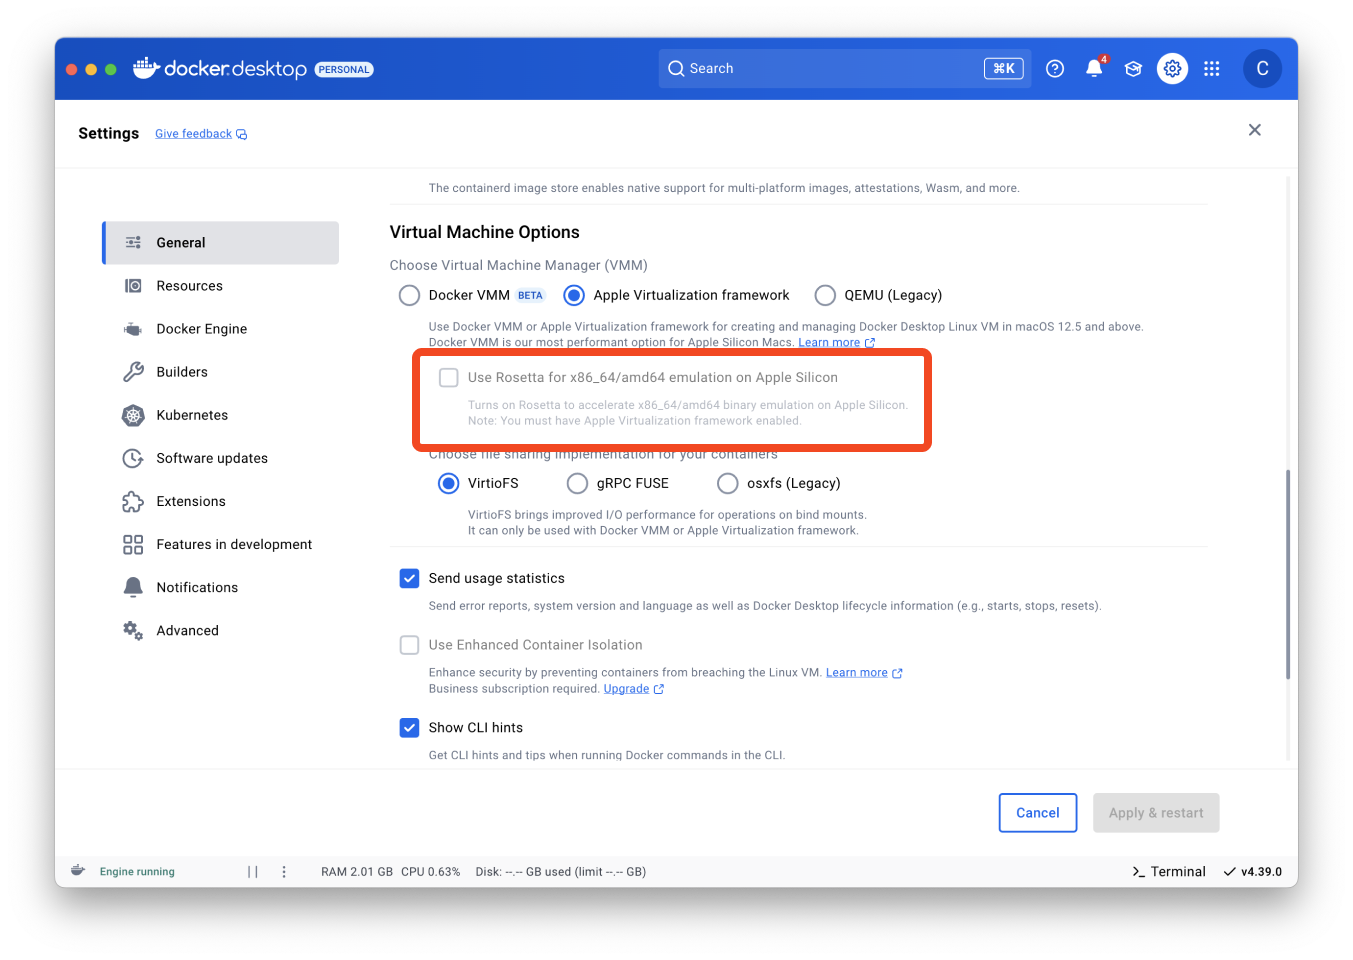Open the Docker Engine settings section
Screen dimensions: 1353x960
pos(220,329)
